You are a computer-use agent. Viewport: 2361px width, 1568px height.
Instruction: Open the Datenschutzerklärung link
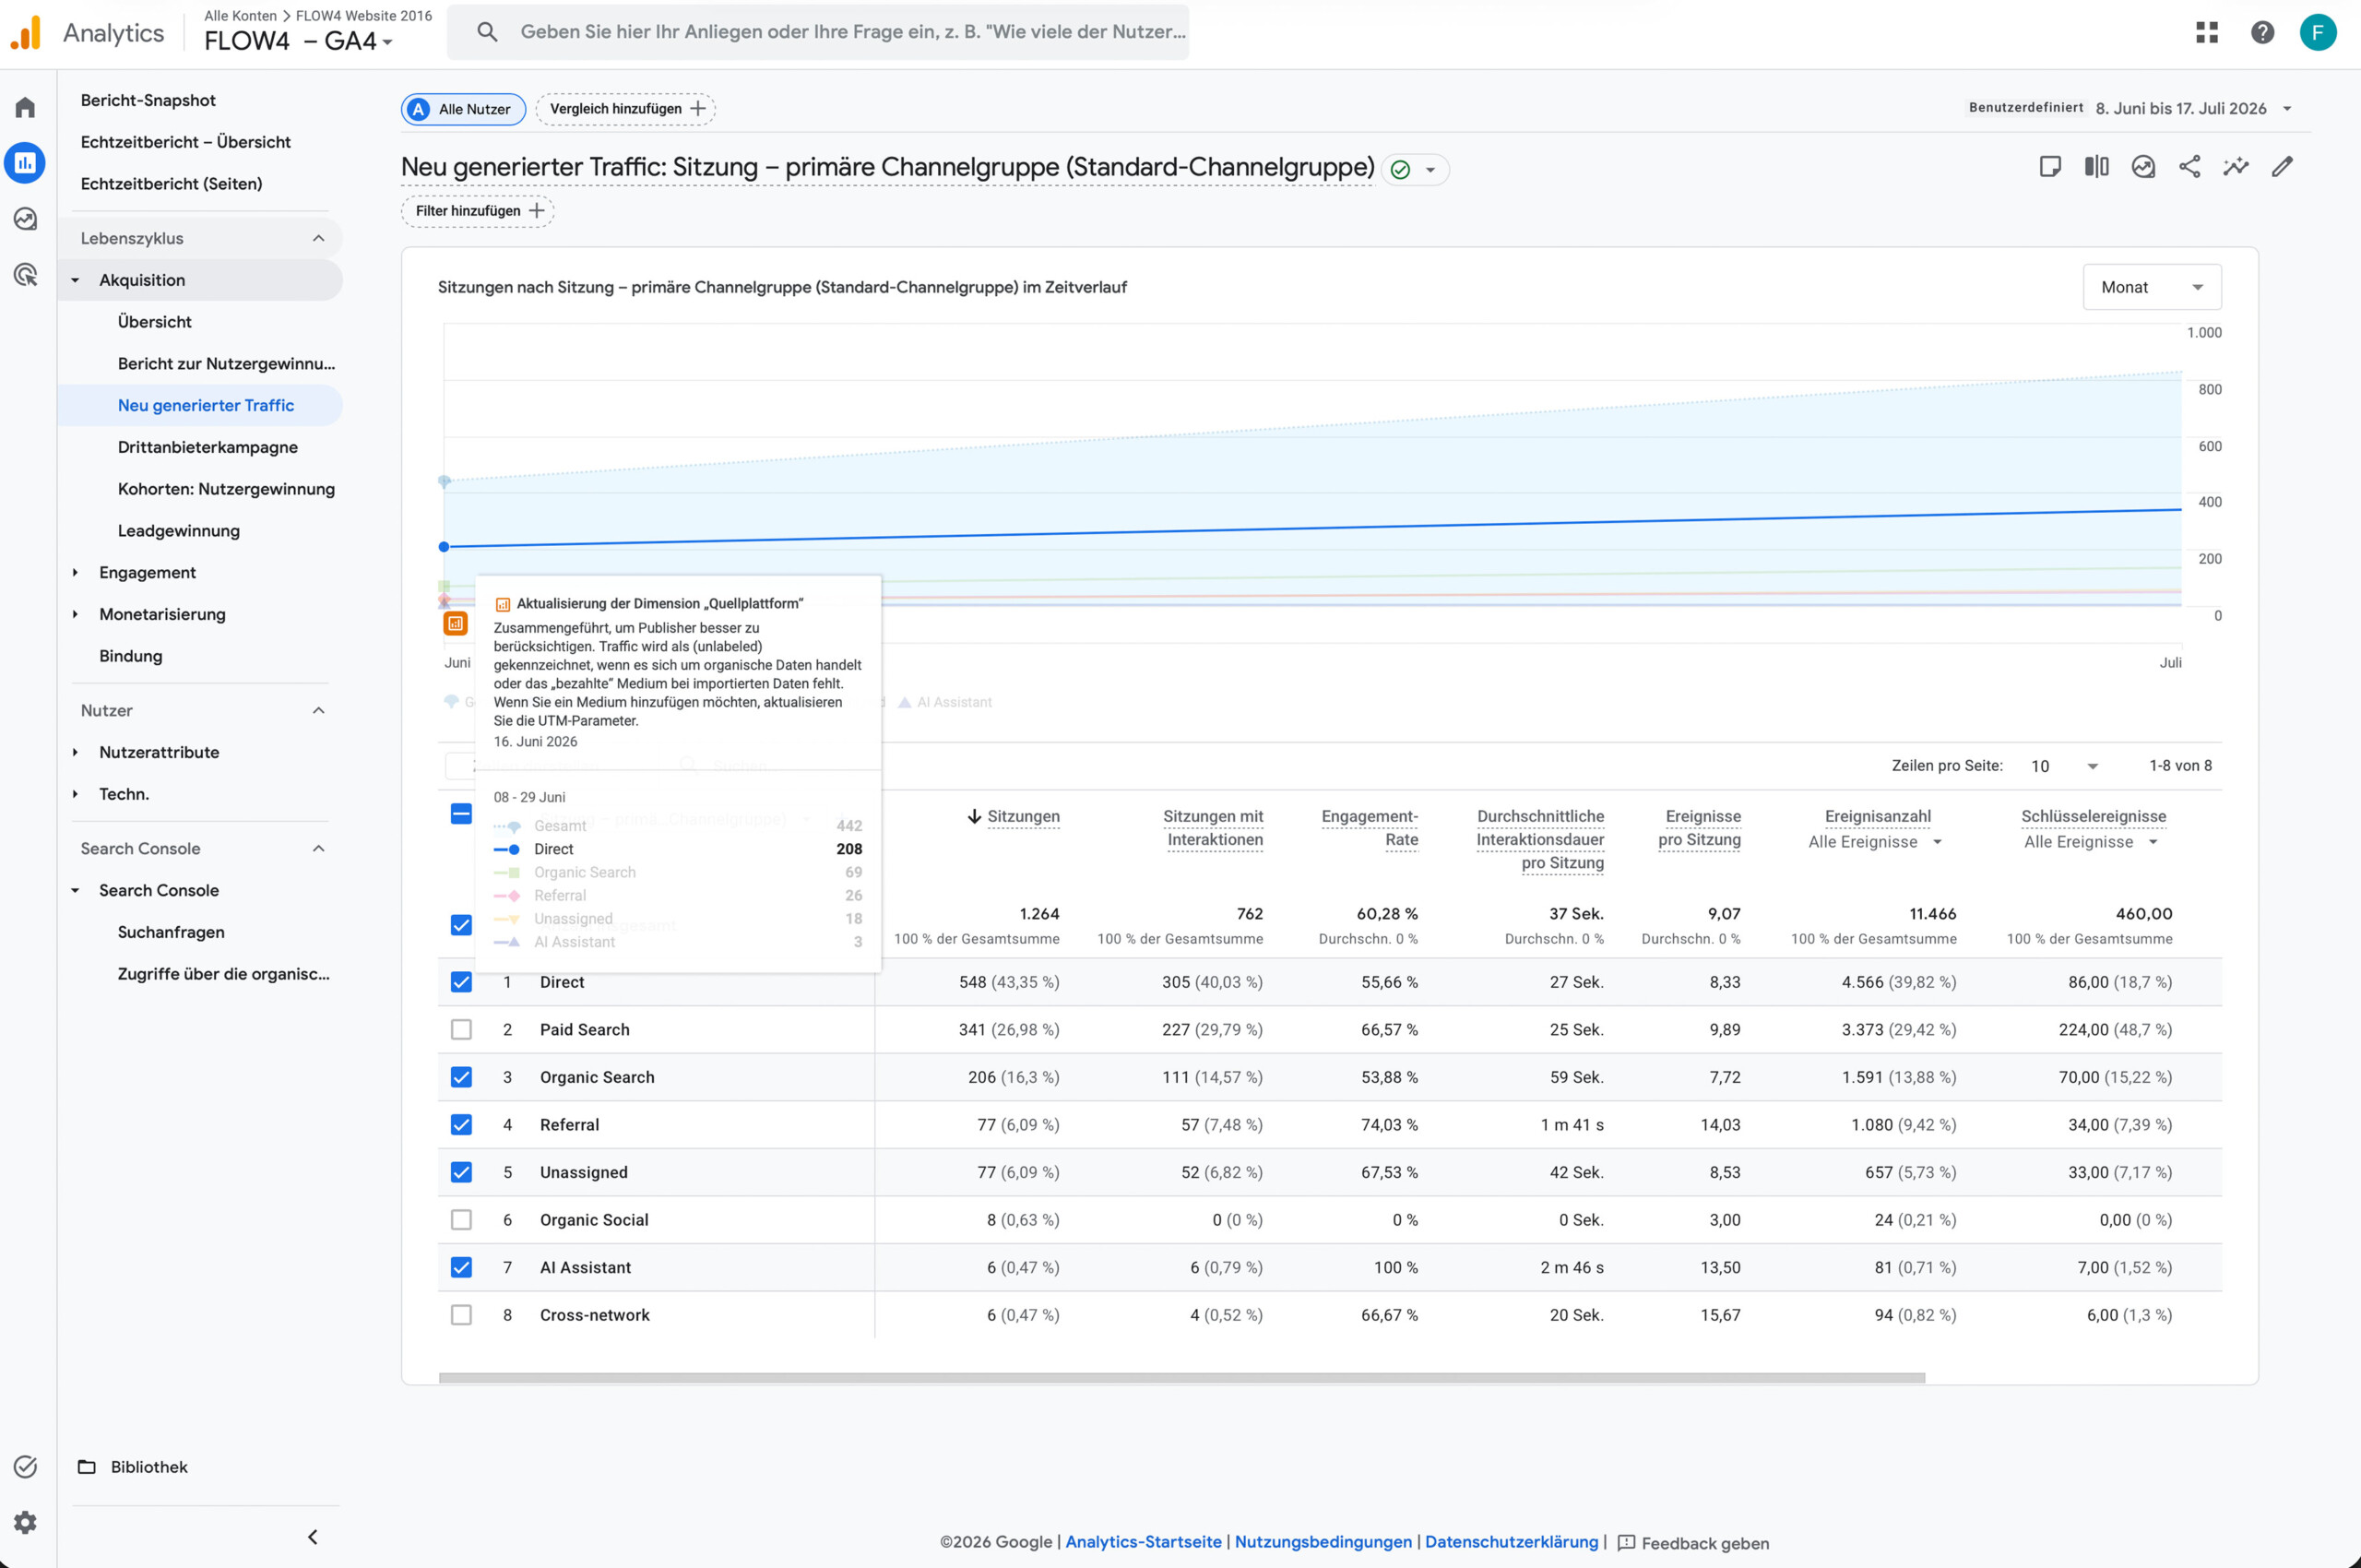[x=1511, y=1542]
